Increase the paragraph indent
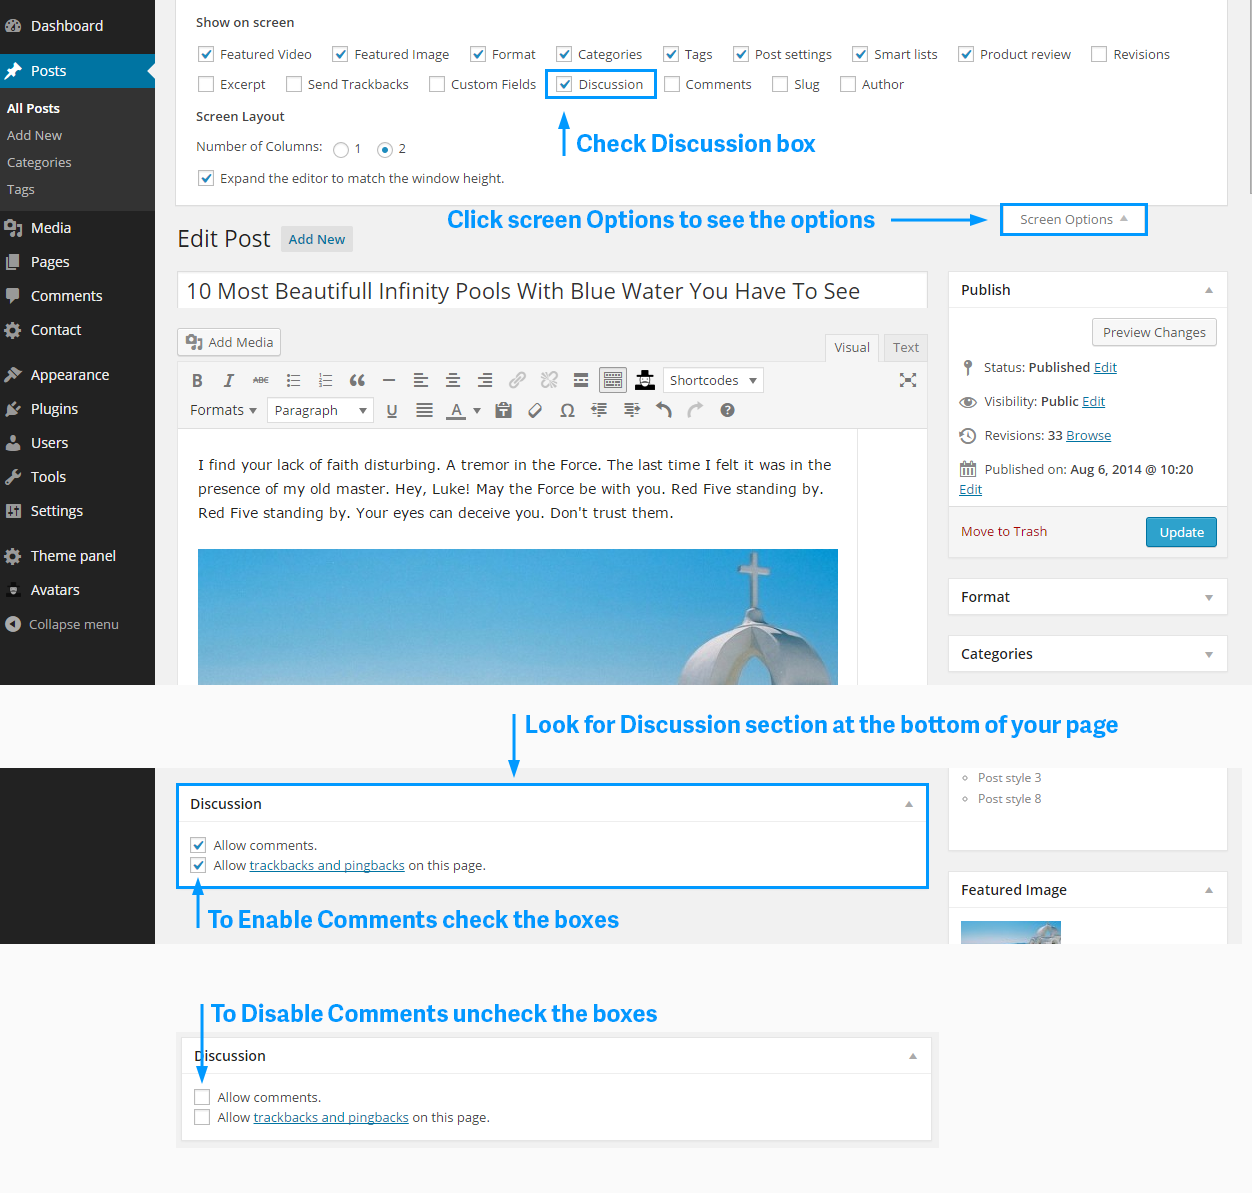 (631, 410)
